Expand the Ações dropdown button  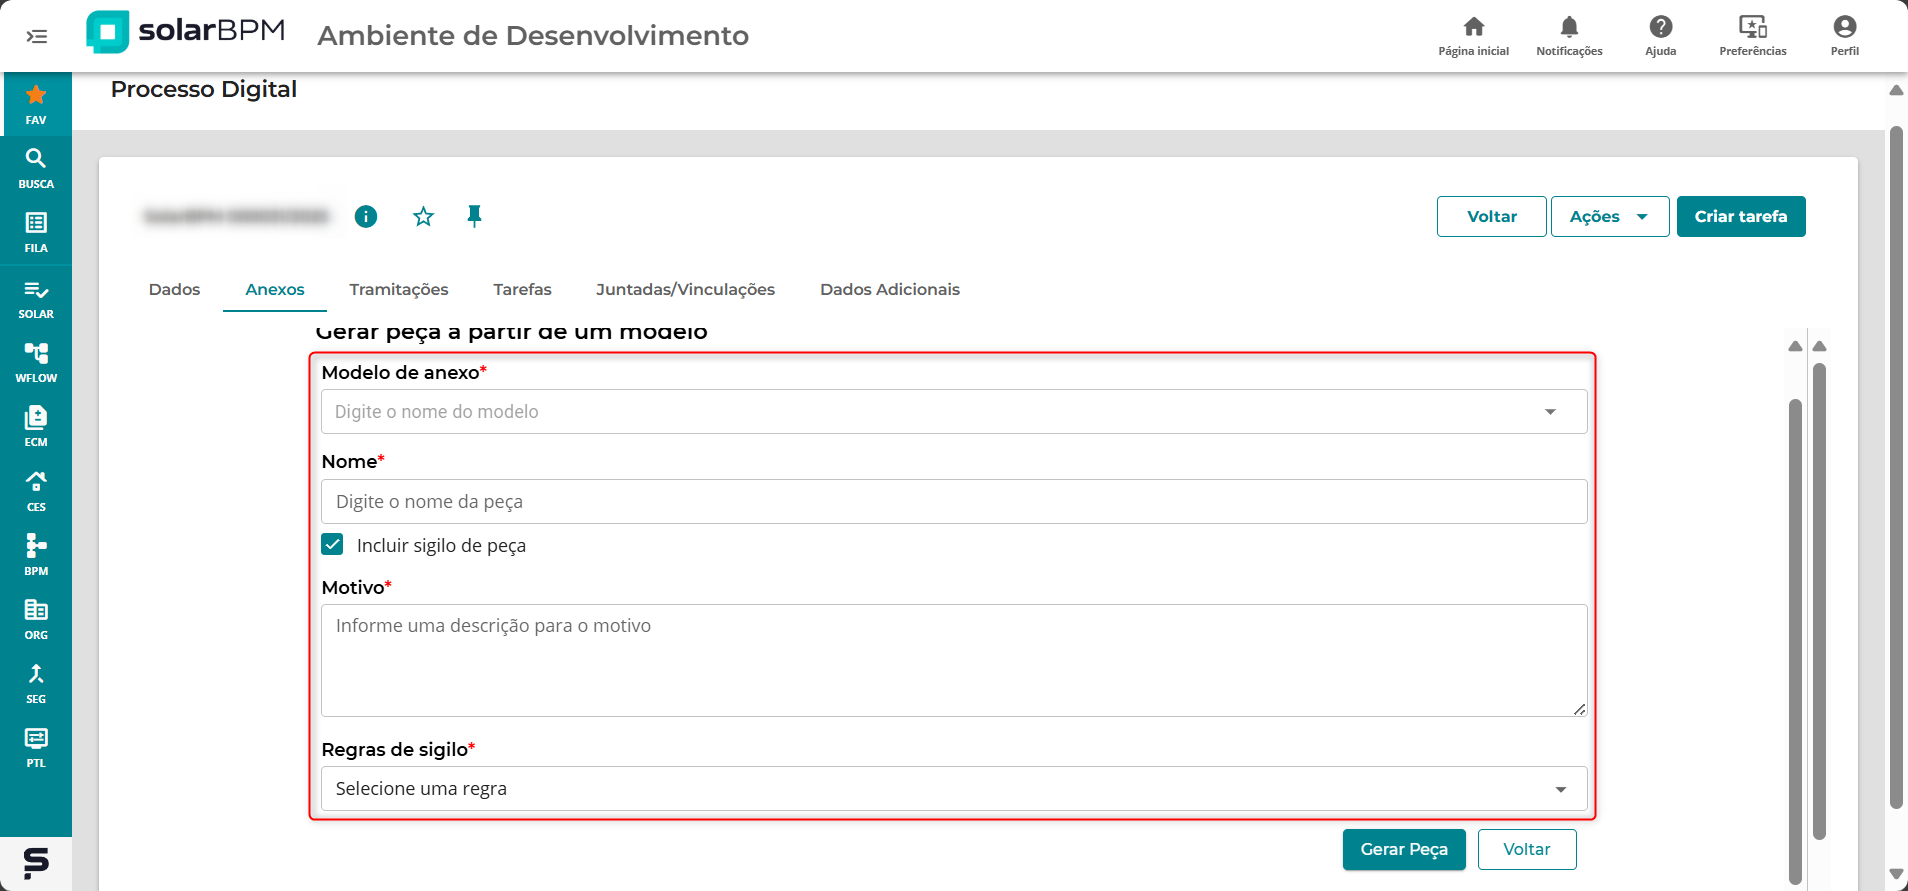pyautogui.click(x=1609, y=217)
